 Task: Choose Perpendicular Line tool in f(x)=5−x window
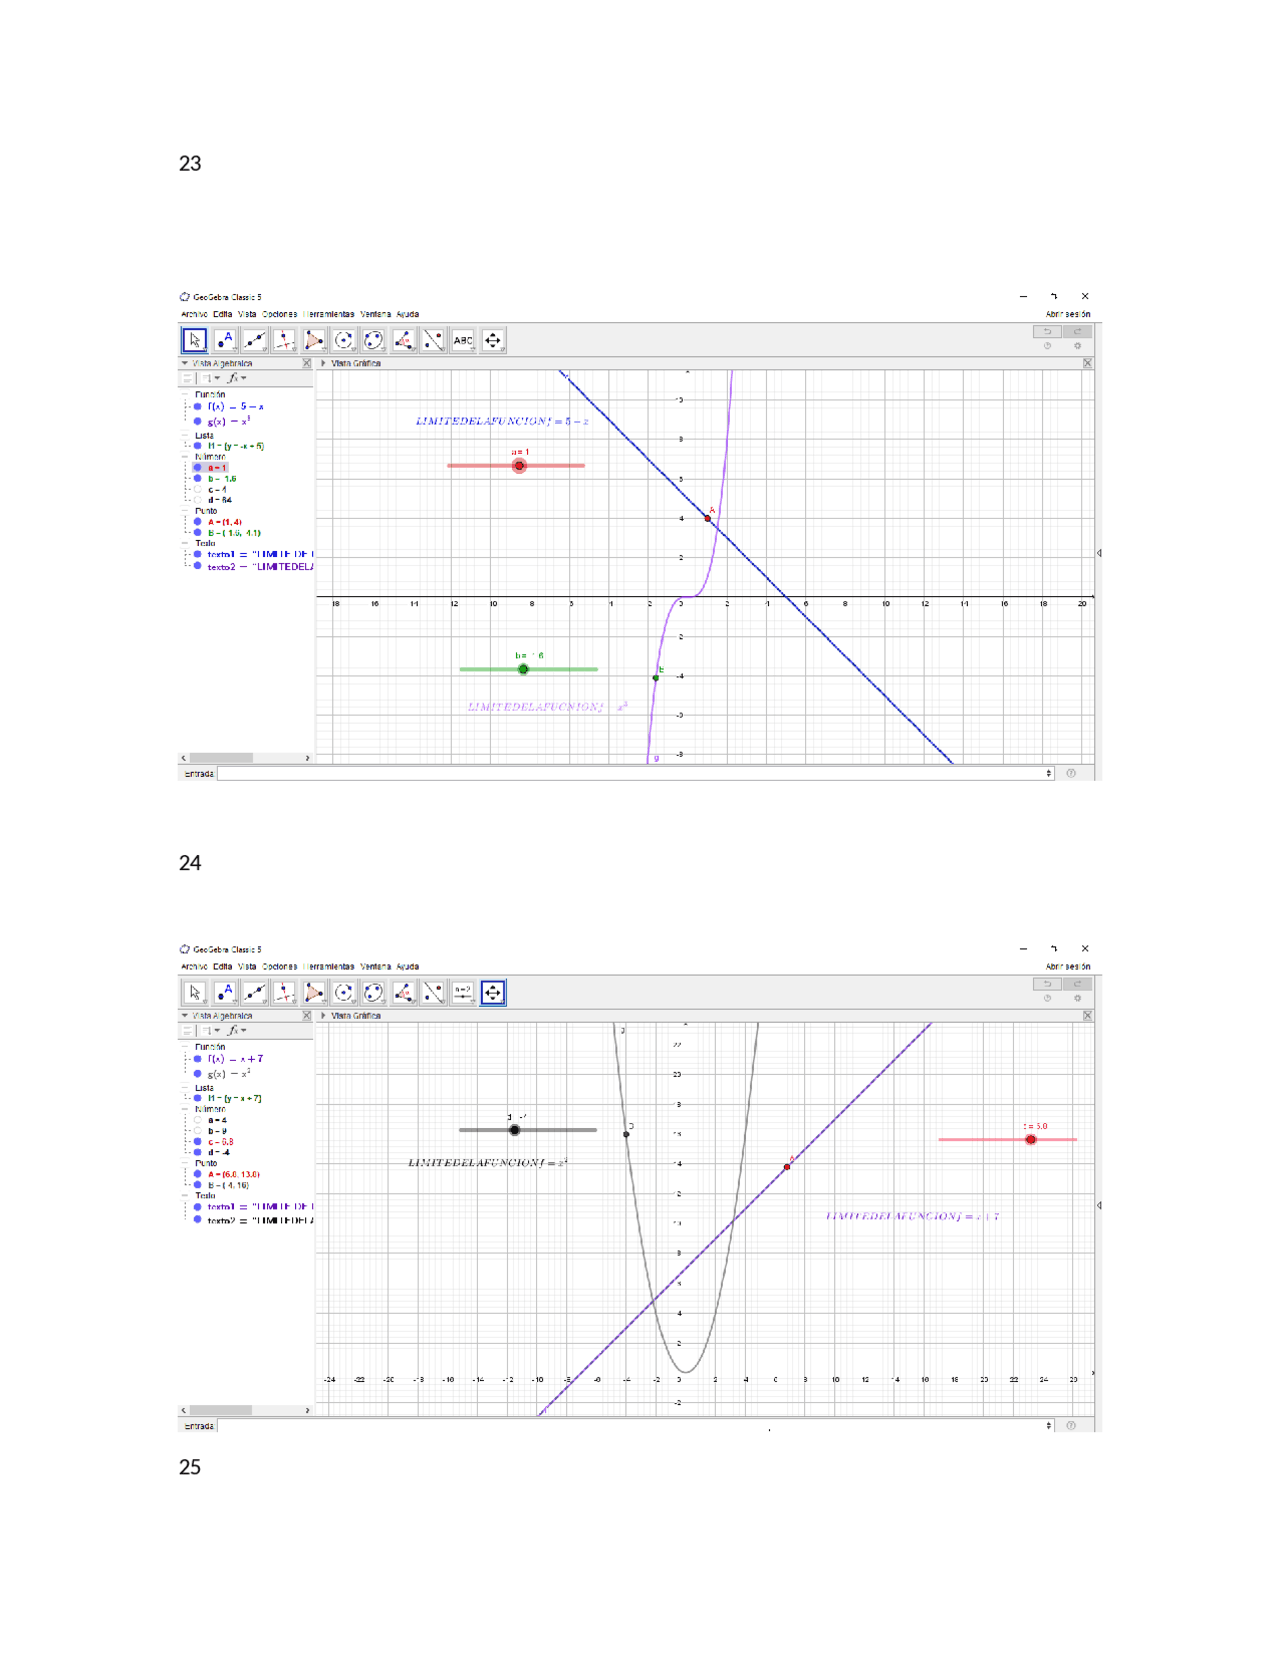click(285, 340)
